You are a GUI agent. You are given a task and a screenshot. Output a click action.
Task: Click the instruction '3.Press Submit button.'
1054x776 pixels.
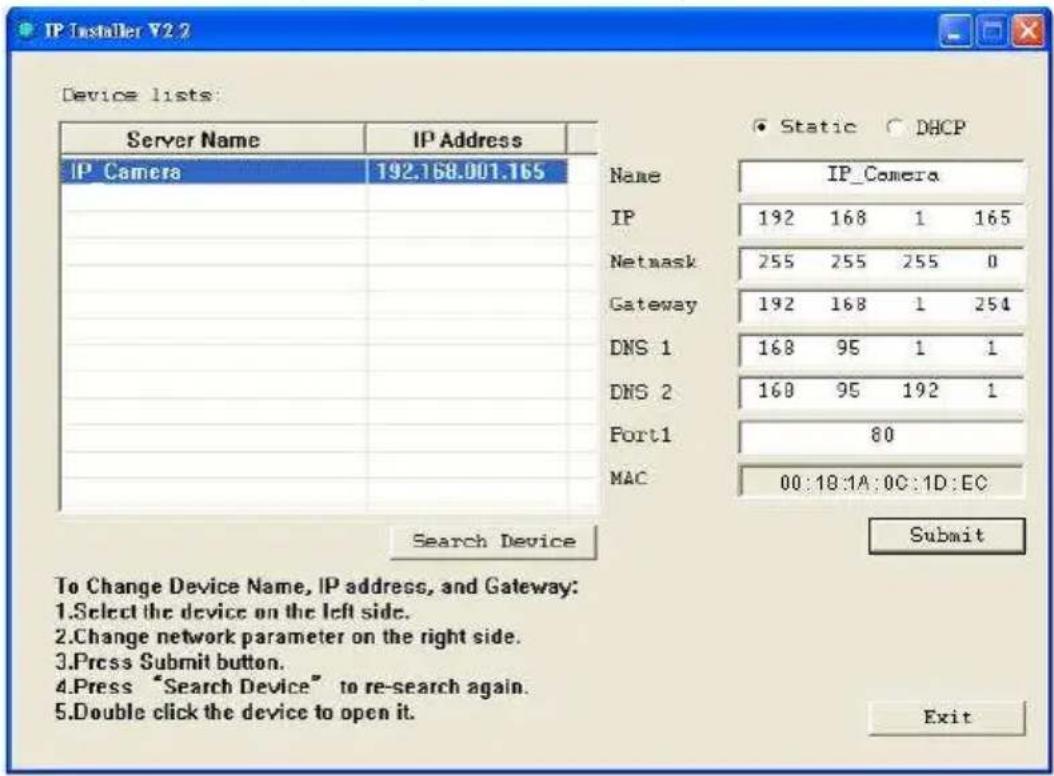click(169, 662)
